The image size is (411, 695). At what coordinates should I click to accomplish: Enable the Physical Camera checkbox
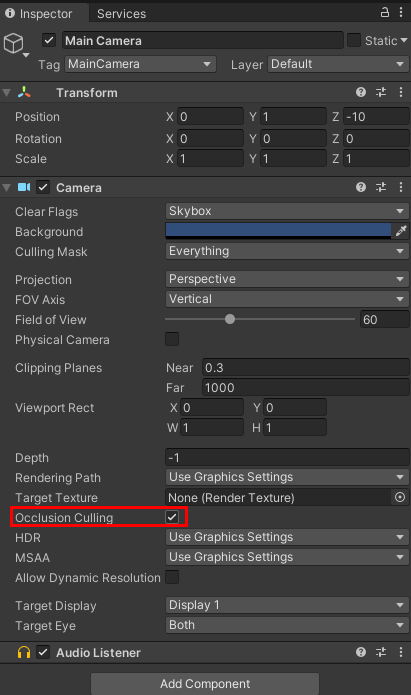(172, 339)
